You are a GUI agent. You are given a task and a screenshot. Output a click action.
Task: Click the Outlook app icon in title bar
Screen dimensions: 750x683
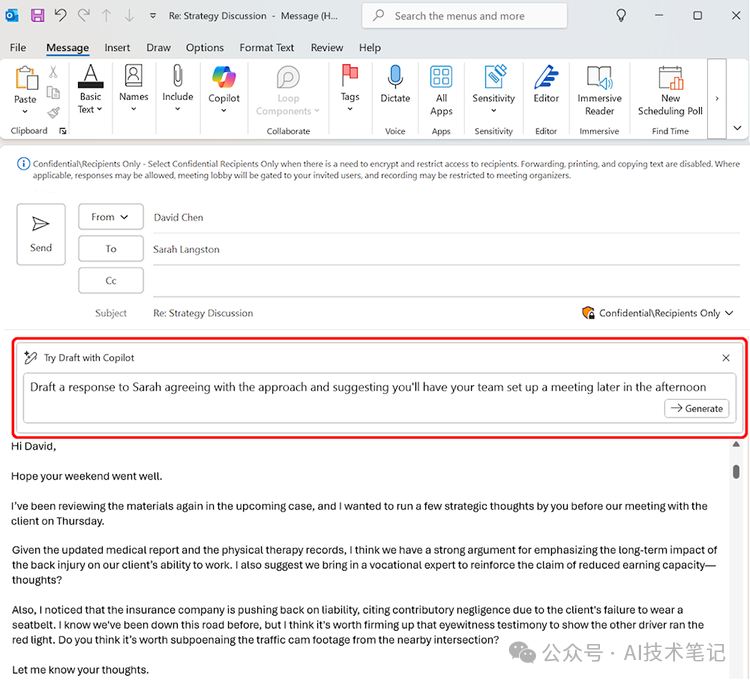click(x=12, y=15)
